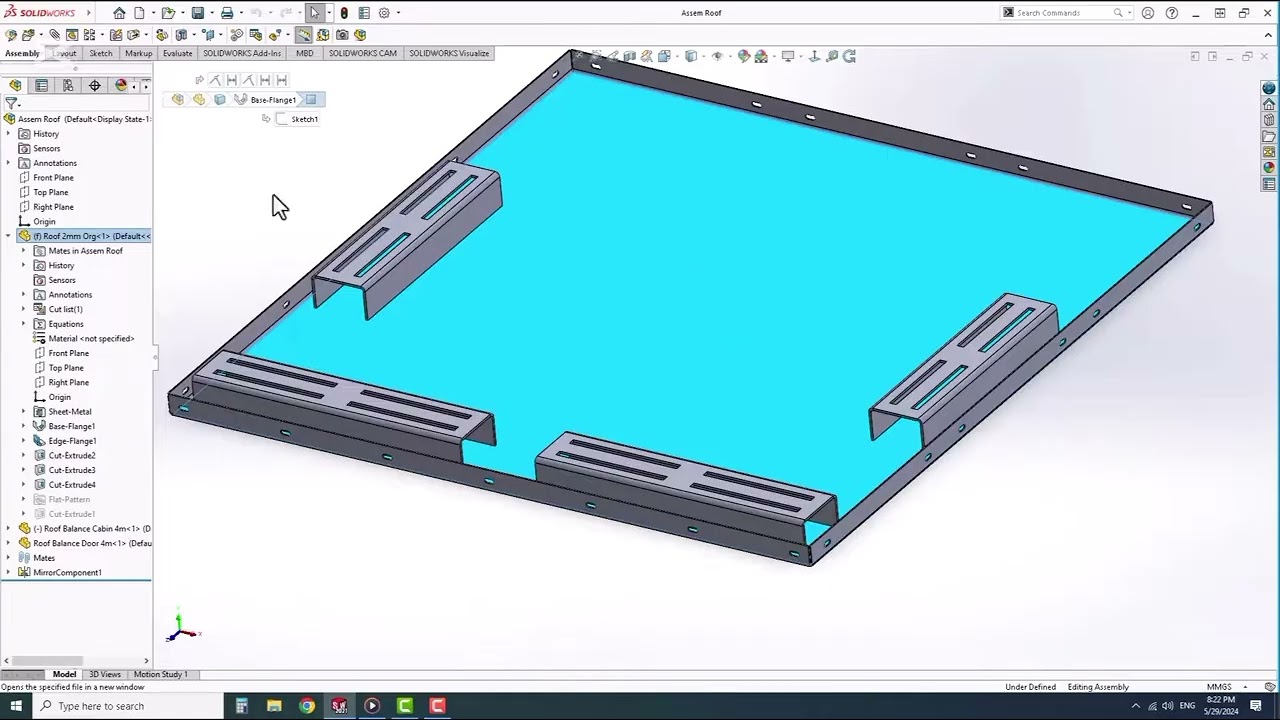
Task: Open the Options gear
Action: pyautogui.click(x=384, y=13)
